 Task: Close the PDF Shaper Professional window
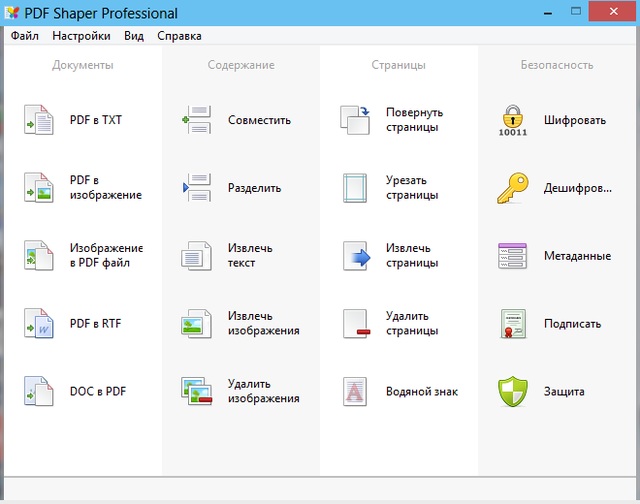(x=613, y=11)
